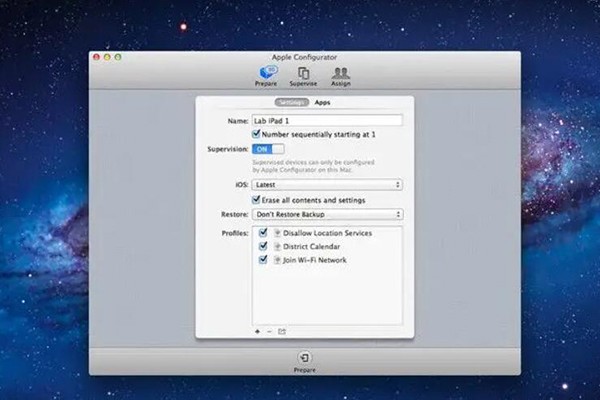
Task: Click the profile icon beside Disallow Location Services
Action: click(x=277, y=233)
